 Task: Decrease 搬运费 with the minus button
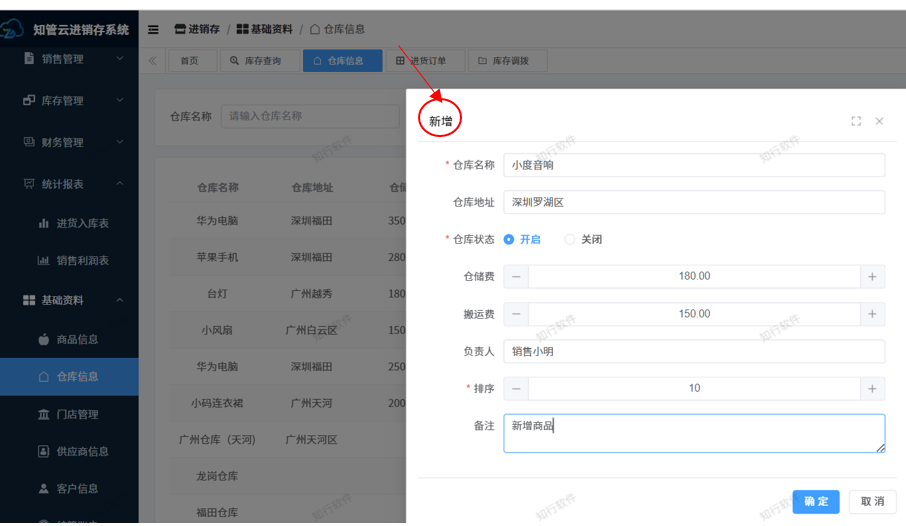[516, 314]
